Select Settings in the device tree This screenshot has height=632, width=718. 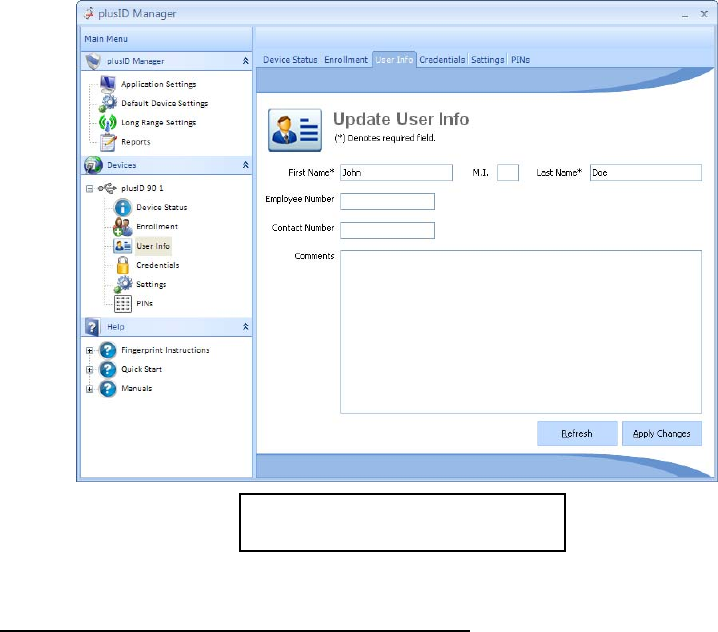(x=151, y=284)
